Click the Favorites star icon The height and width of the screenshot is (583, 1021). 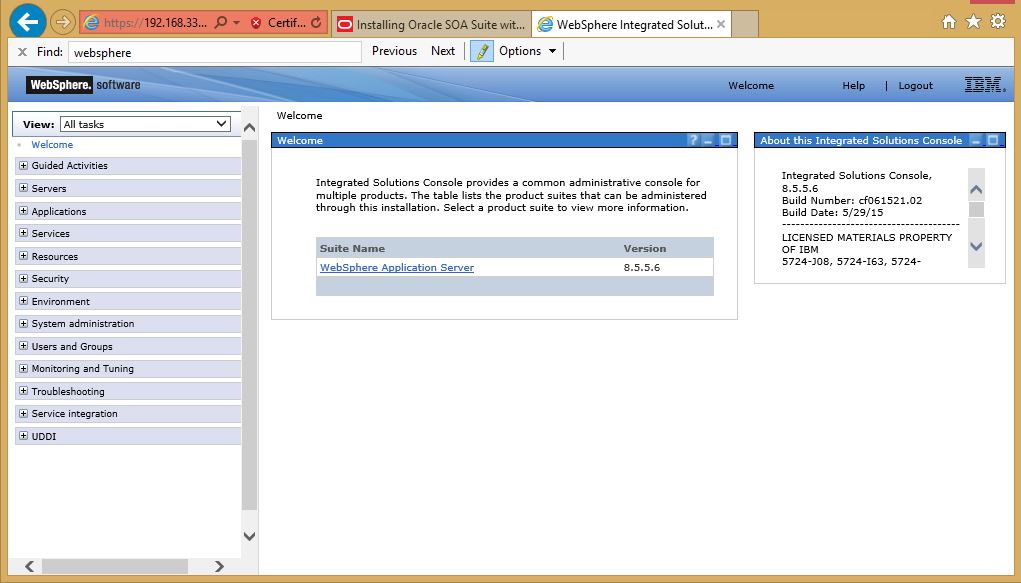pos(972,20)
